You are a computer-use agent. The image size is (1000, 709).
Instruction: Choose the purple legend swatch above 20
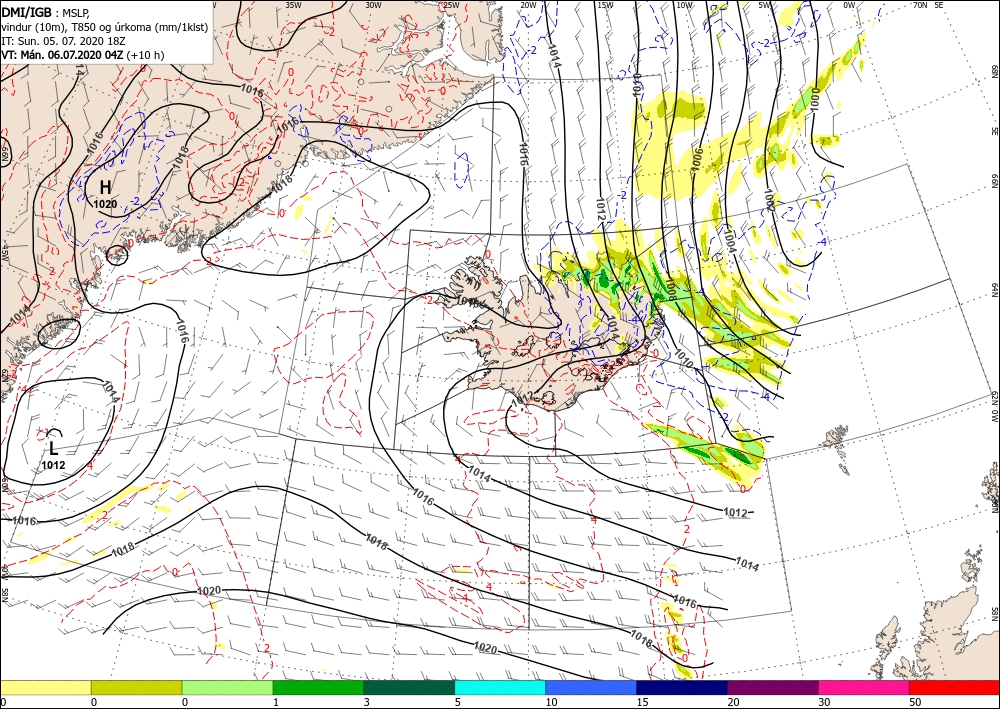(x=772, y=687)
